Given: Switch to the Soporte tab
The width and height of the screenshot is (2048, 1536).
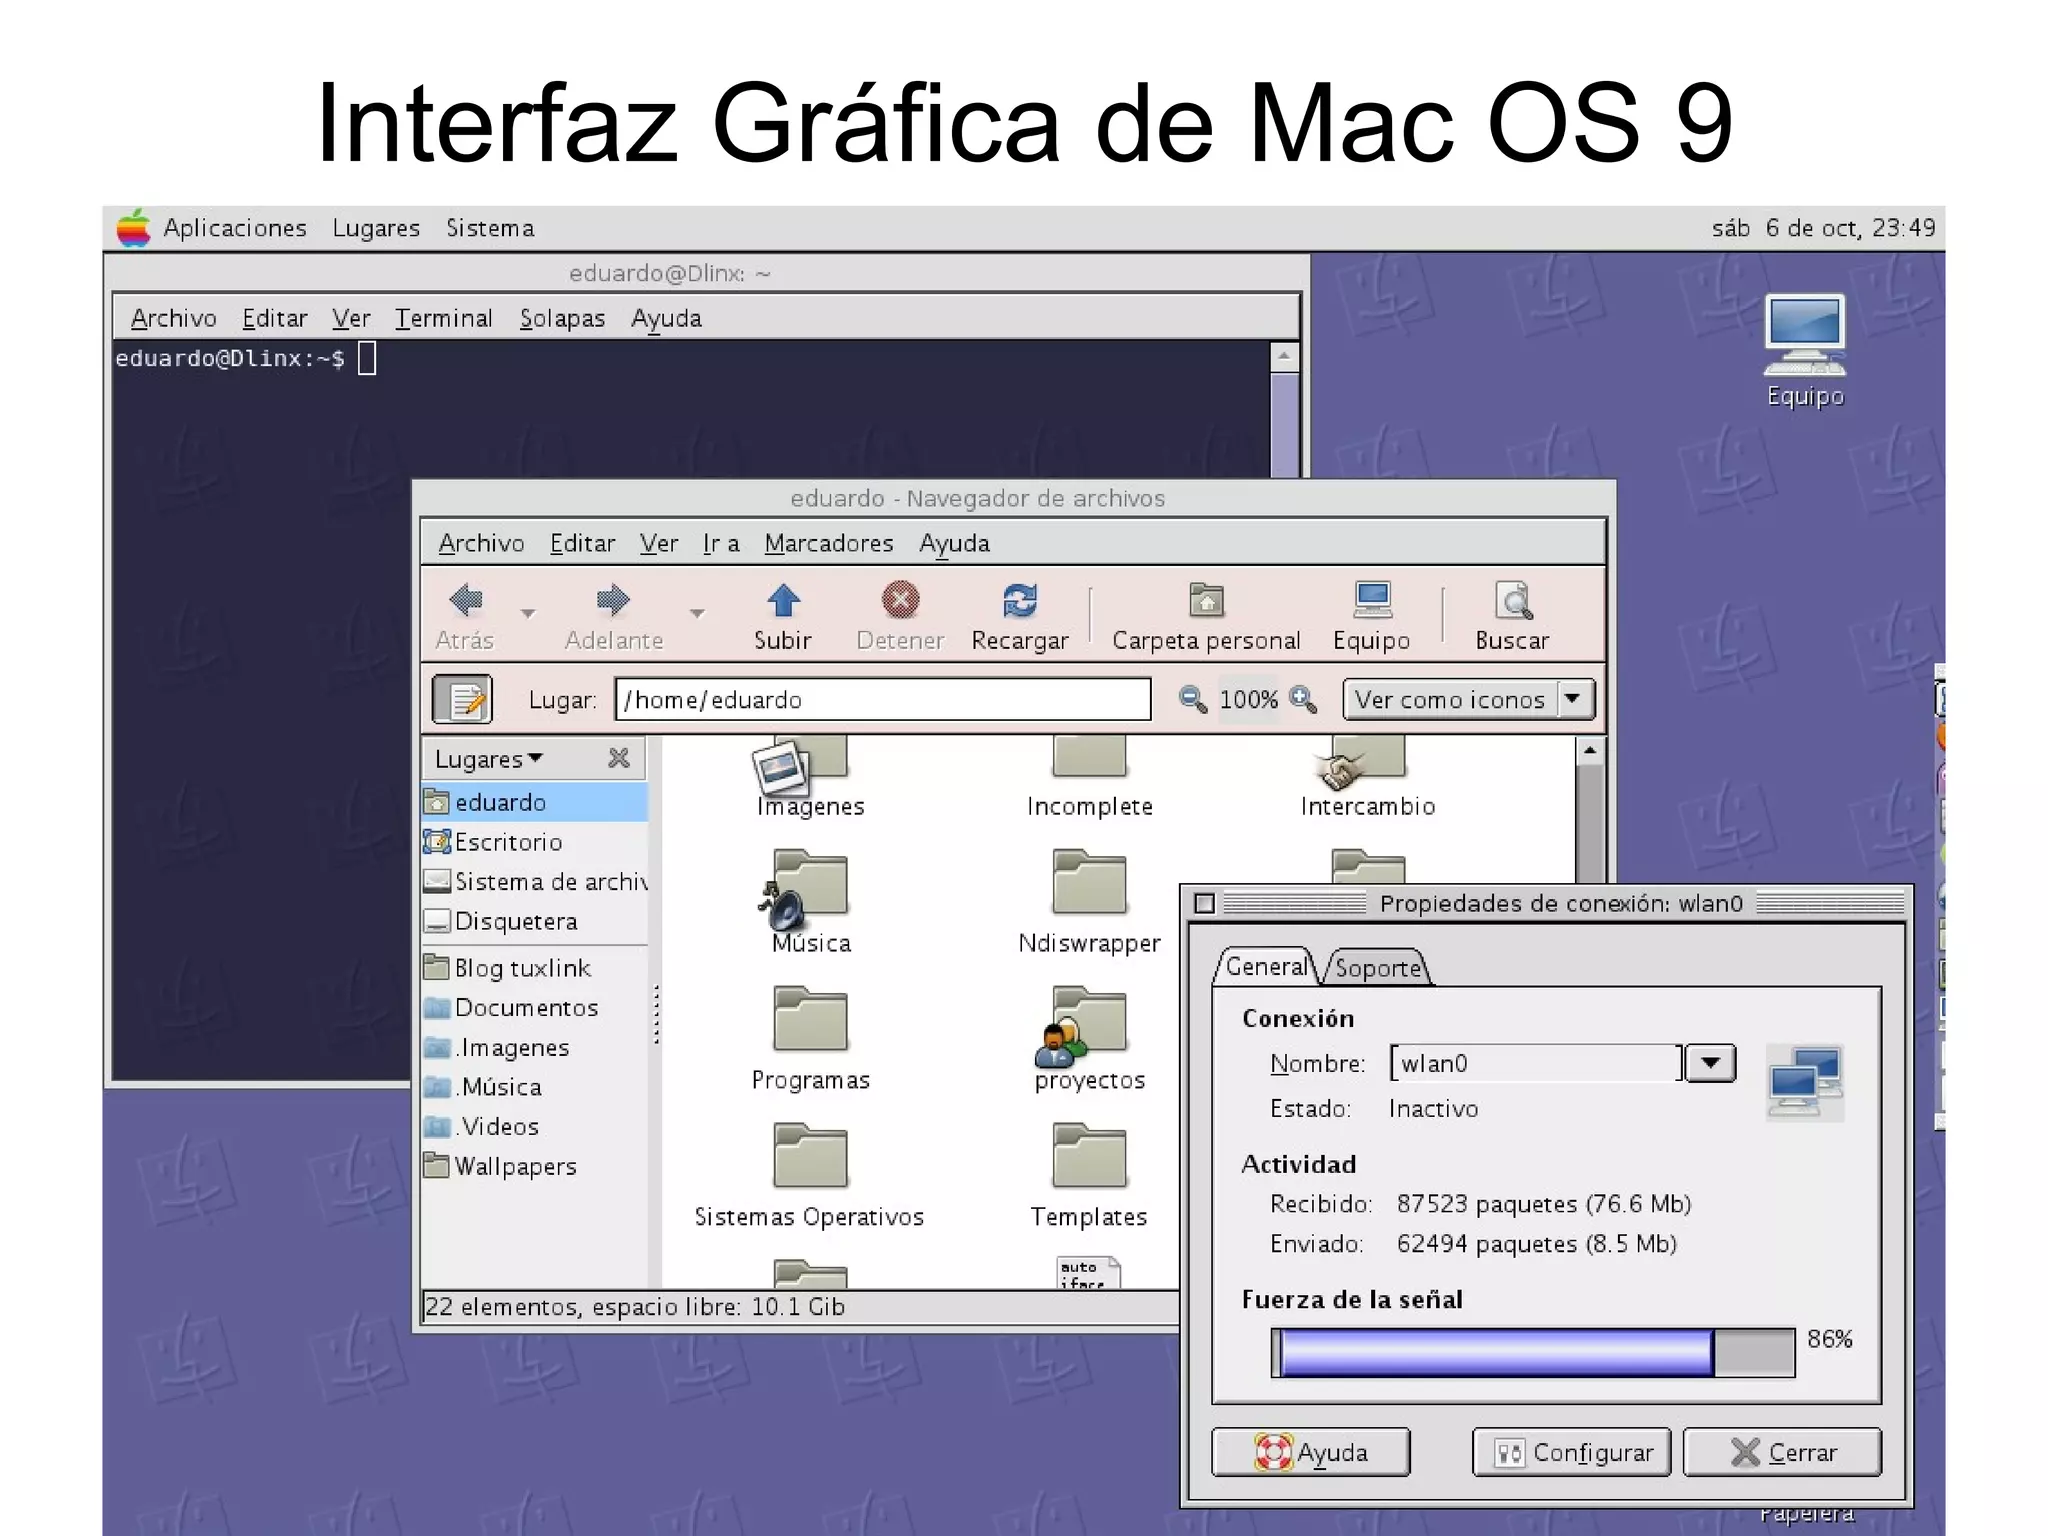Looking at the screenshot, I should (x=1378, y=967).
